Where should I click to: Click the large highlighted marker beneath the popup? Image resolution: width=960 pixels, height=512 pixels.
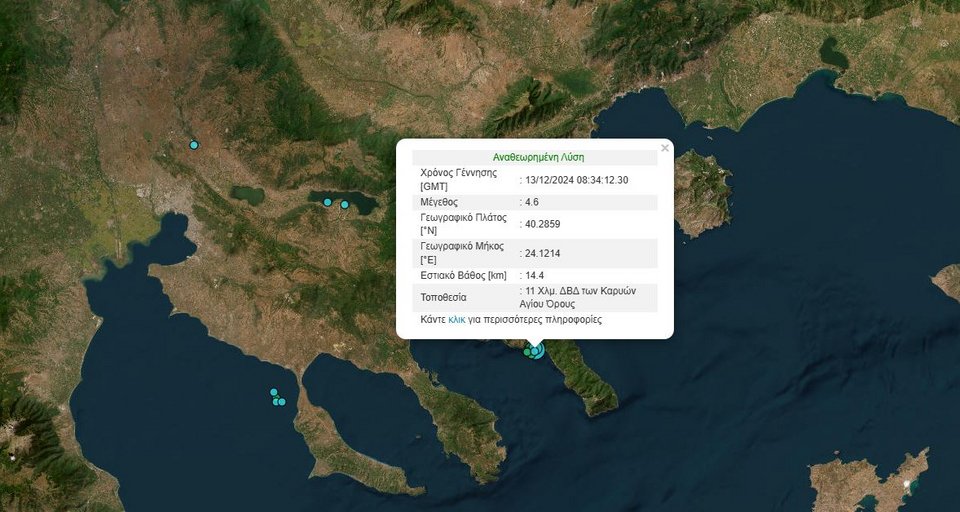pyautogui.click(x=537, y=349)
